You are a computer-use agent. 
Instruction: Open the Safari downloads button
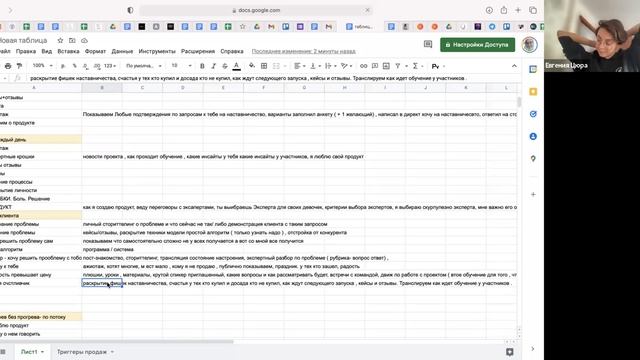[x=489, y=10]
